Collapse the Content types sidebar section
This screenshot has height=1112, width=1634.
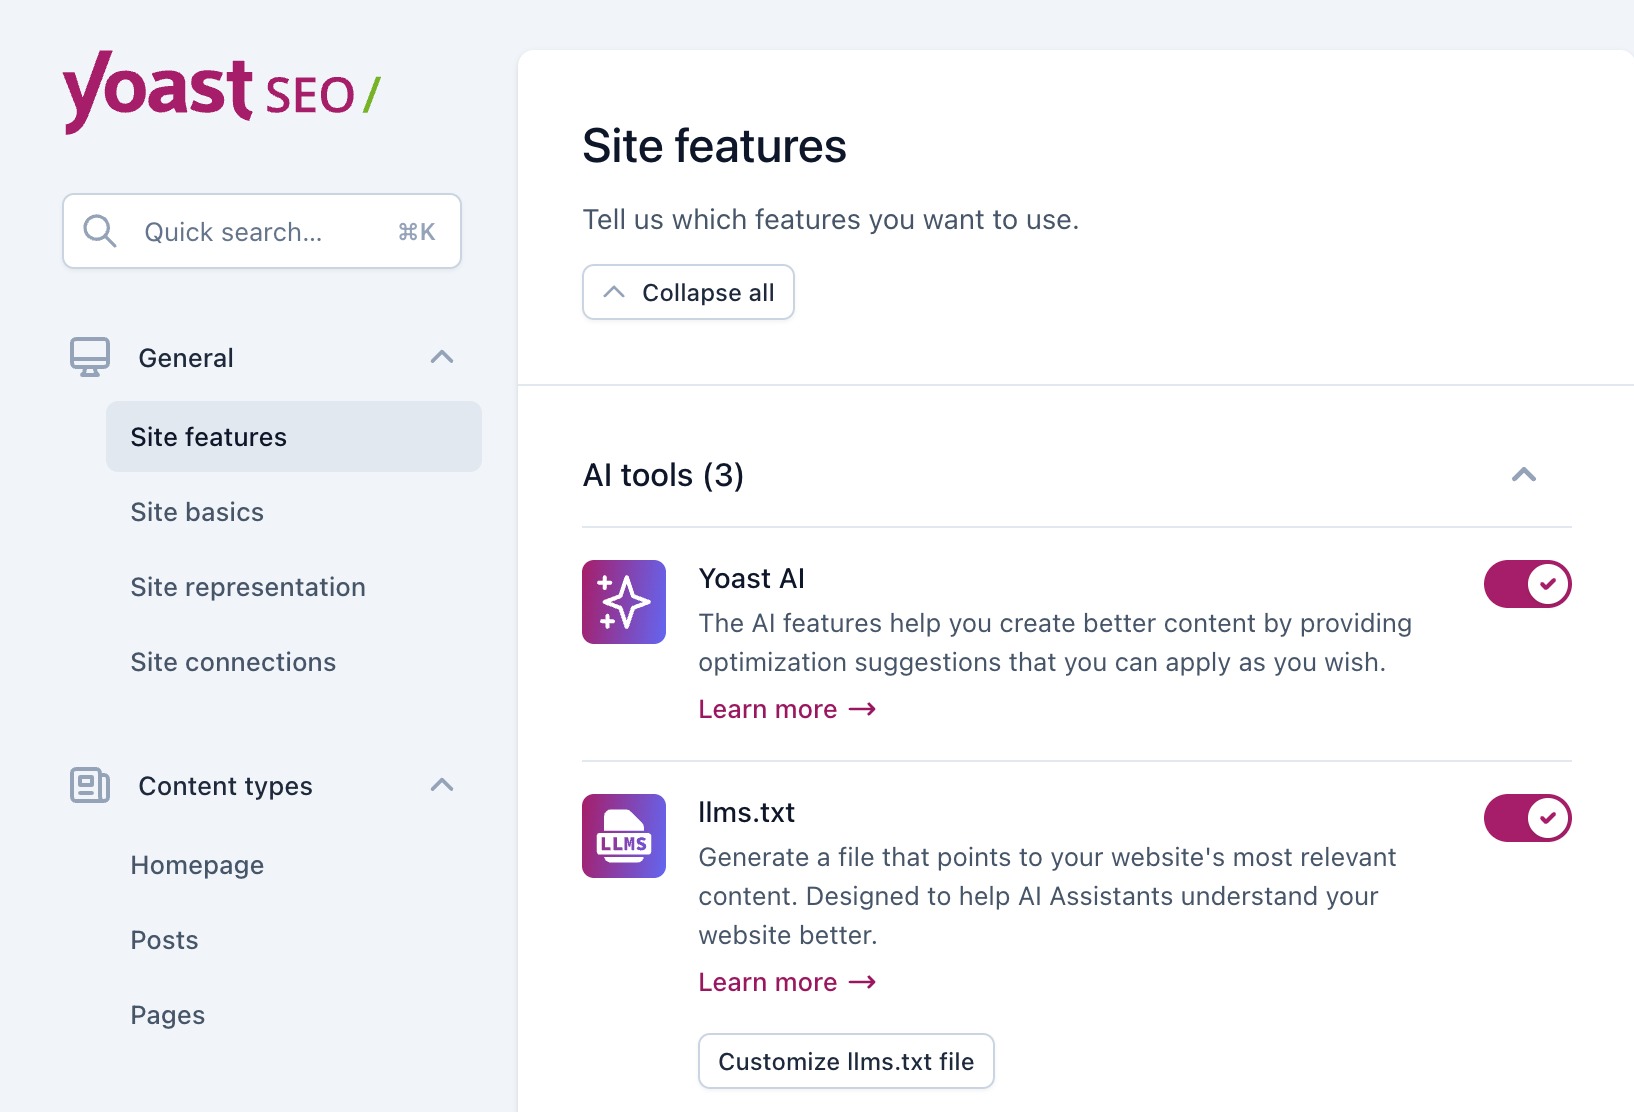442,785
